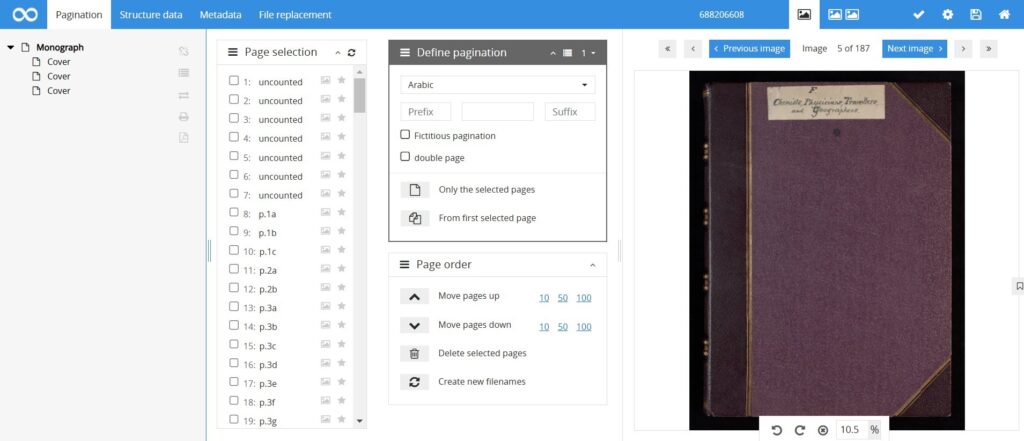Open the Structure data tab
Viewport: 1024px width, 441px height.
[x=151, y=14]
